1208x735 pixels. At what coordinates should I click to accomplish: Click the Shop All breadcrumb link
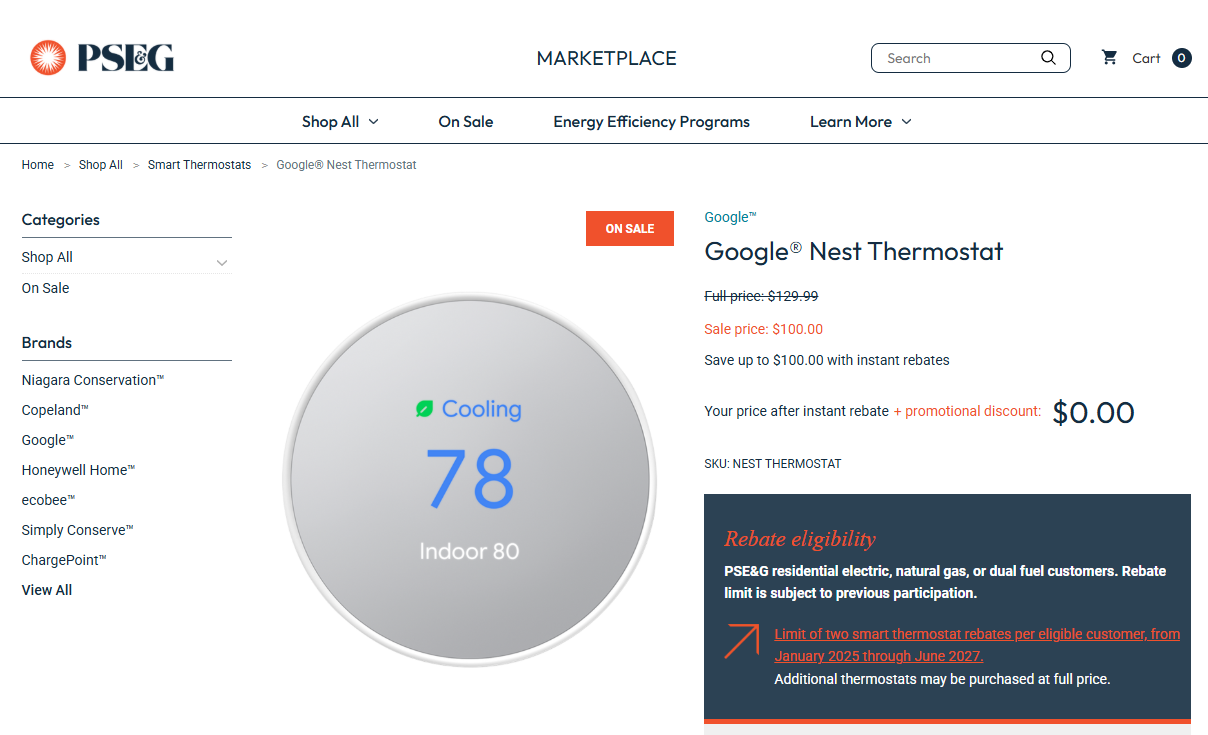(100, 165)
